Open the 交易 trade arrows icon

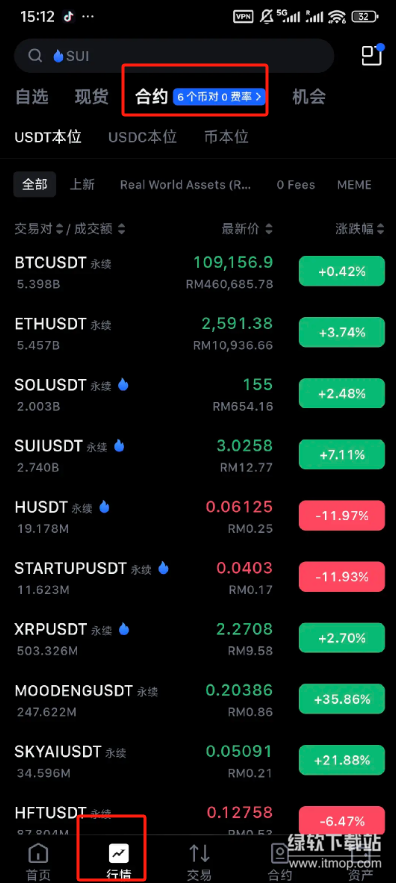pyautogui.click(x=199, y=853)
